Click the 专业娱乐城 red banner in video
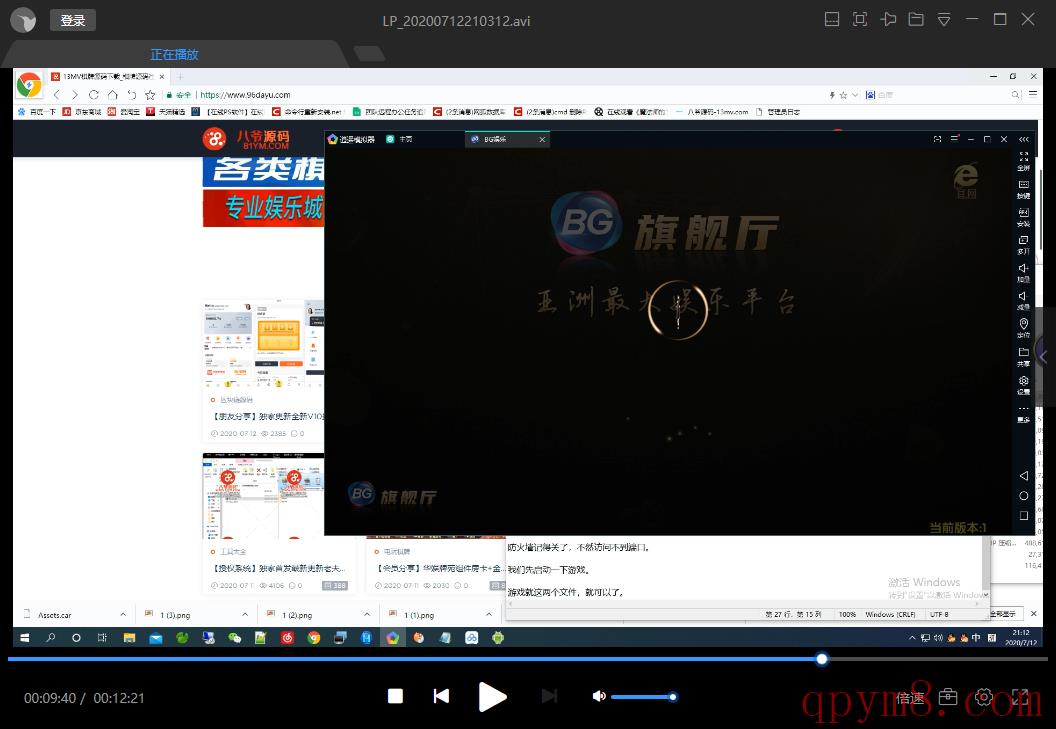This screenshot has height=729, width=1056. point(263,208)
